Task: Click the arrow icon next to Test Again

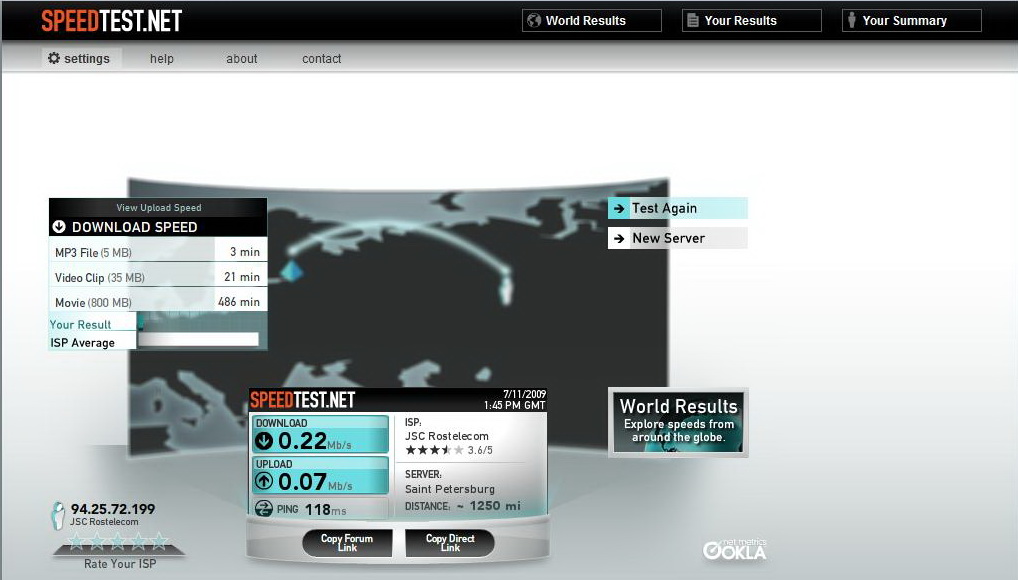Action: click(619, 208)
